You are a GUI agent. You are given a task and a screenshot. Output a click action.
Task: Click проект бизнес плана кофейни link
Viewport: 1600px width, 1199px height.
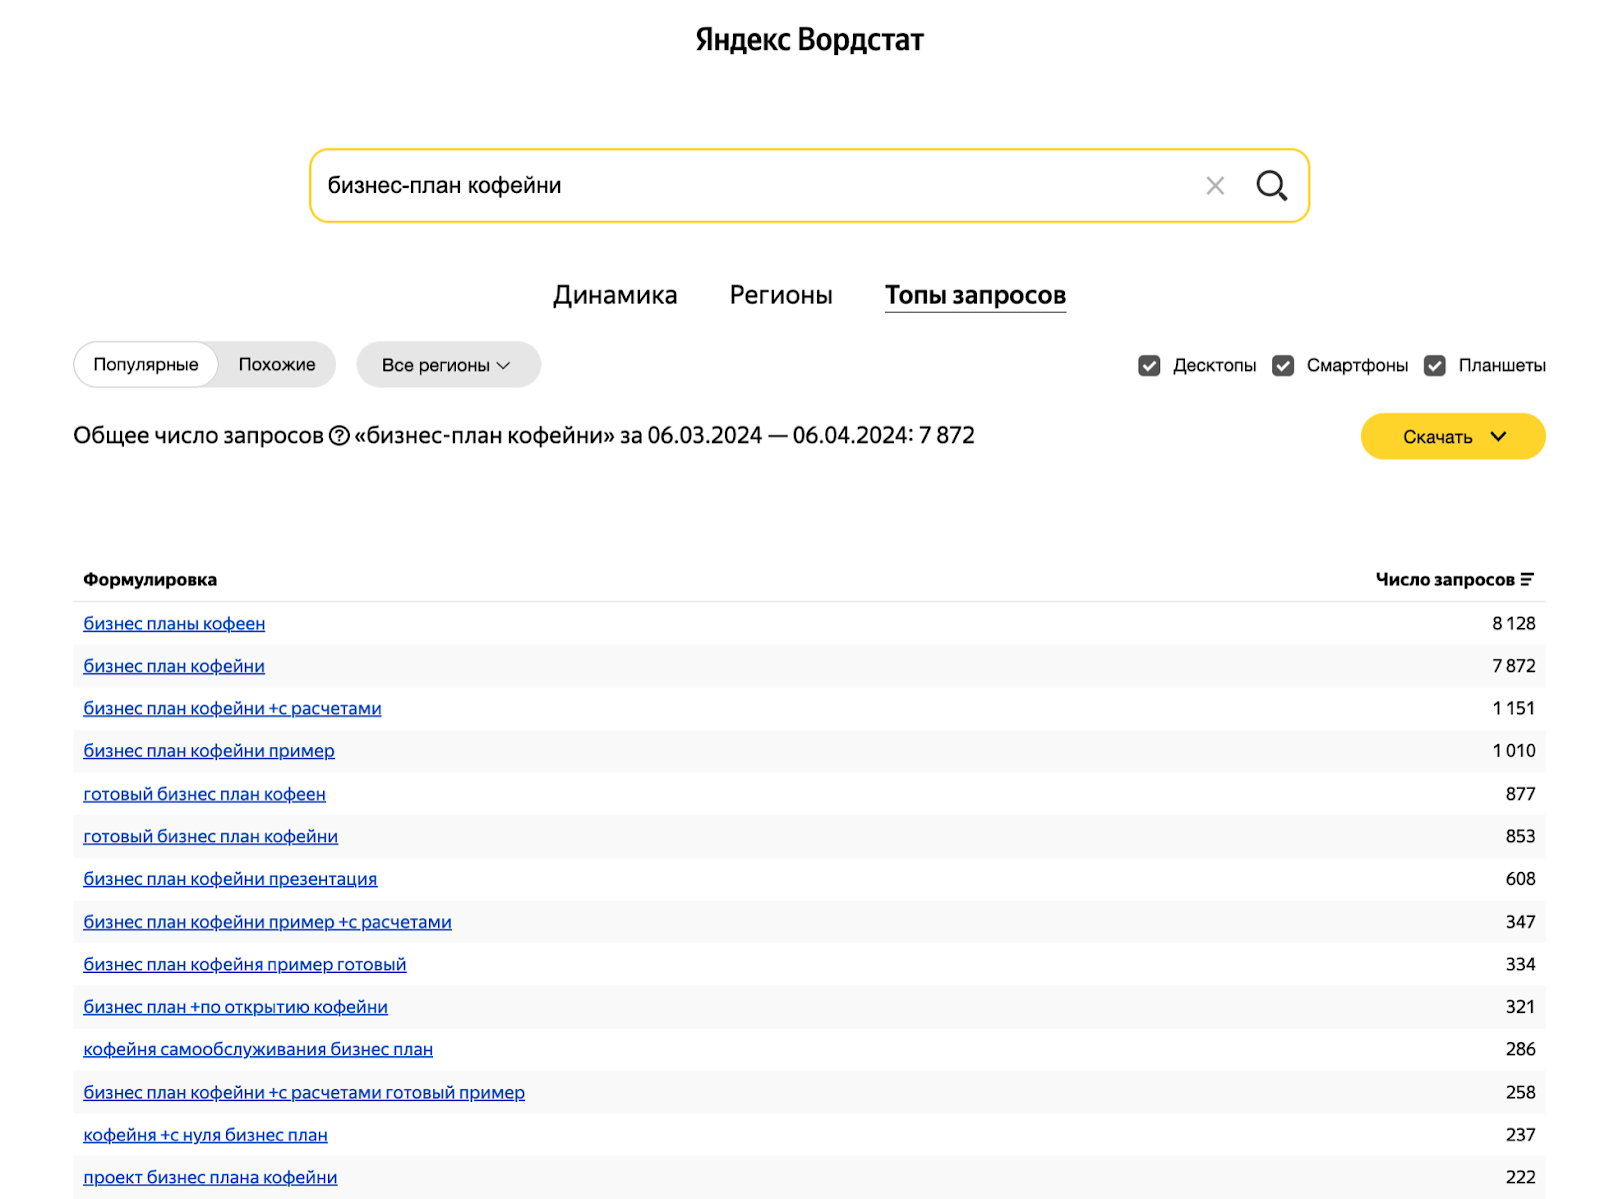point(210,1178)
